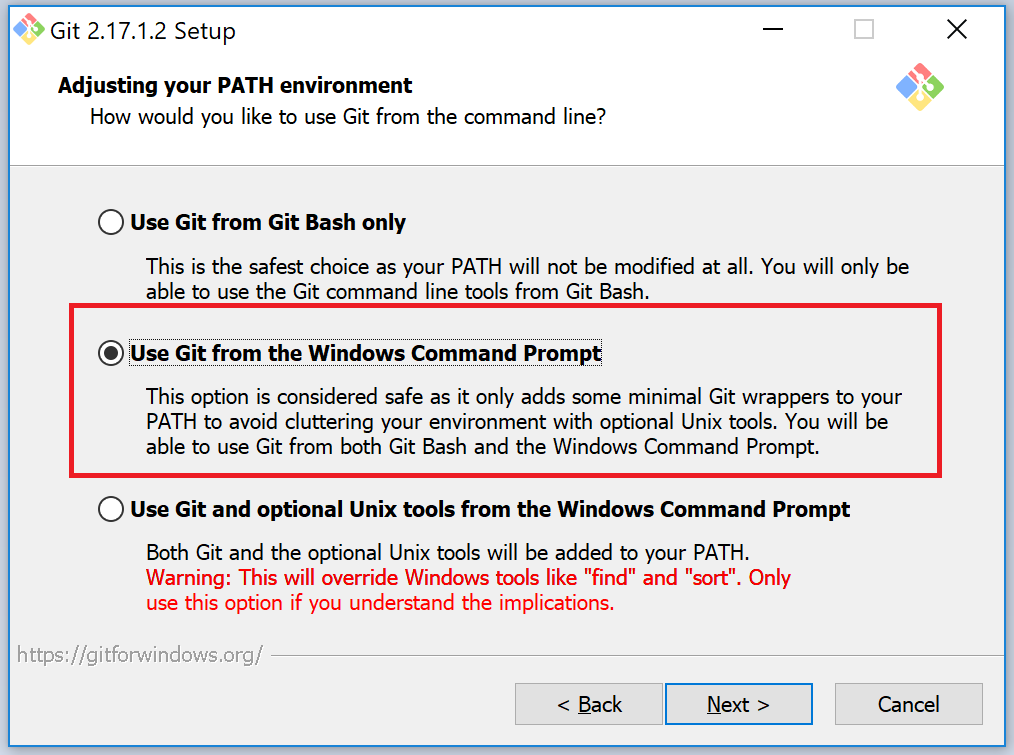Click the "Git 2.17.1.2 Setup" title text
Image resolution: width=1014 pixels, height=755 pixels.
tap(143, 31)
